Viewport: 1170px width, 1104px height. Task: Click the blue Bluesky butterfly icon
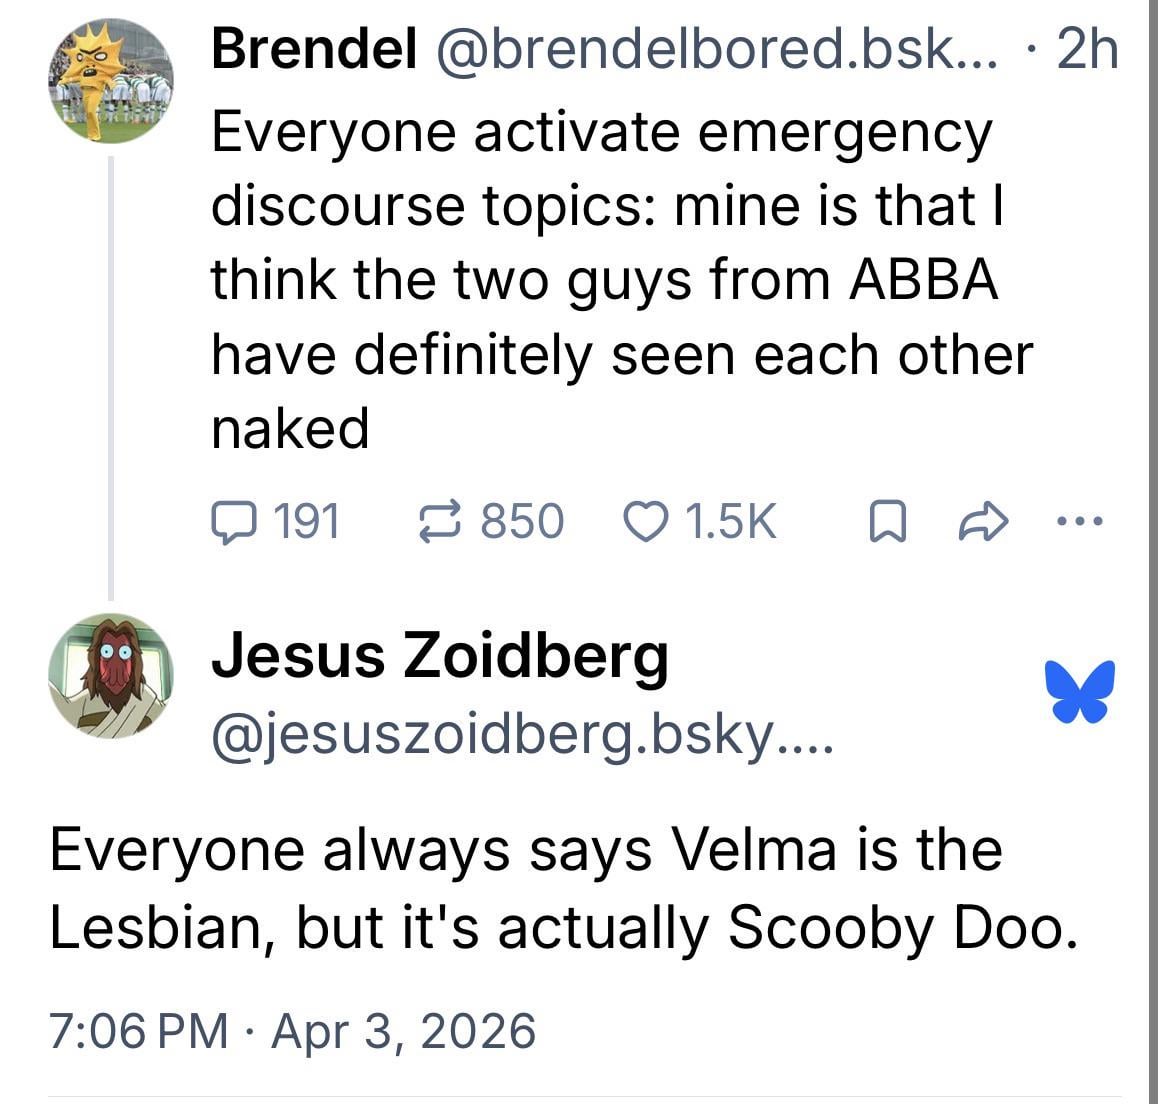point(1080,690)
